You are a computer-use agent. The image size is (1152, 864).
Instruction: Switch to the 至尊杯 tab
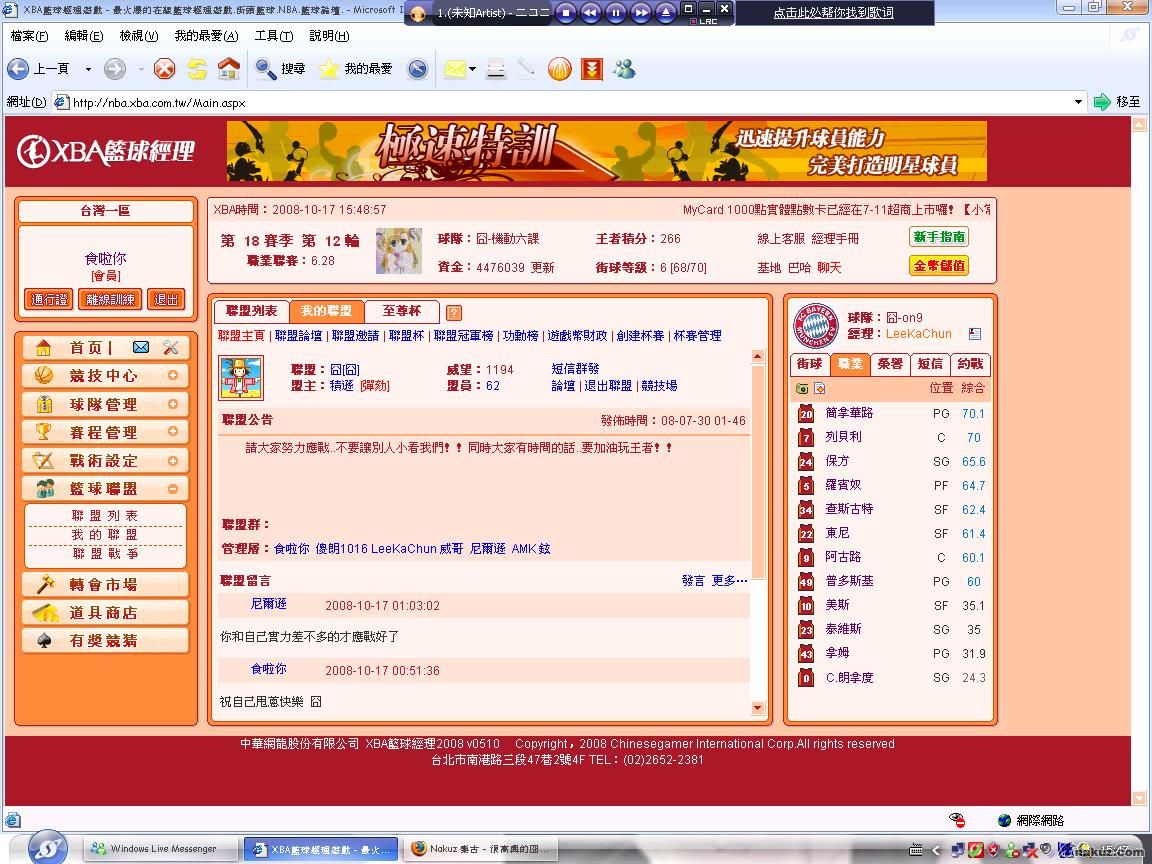[402, 311]
